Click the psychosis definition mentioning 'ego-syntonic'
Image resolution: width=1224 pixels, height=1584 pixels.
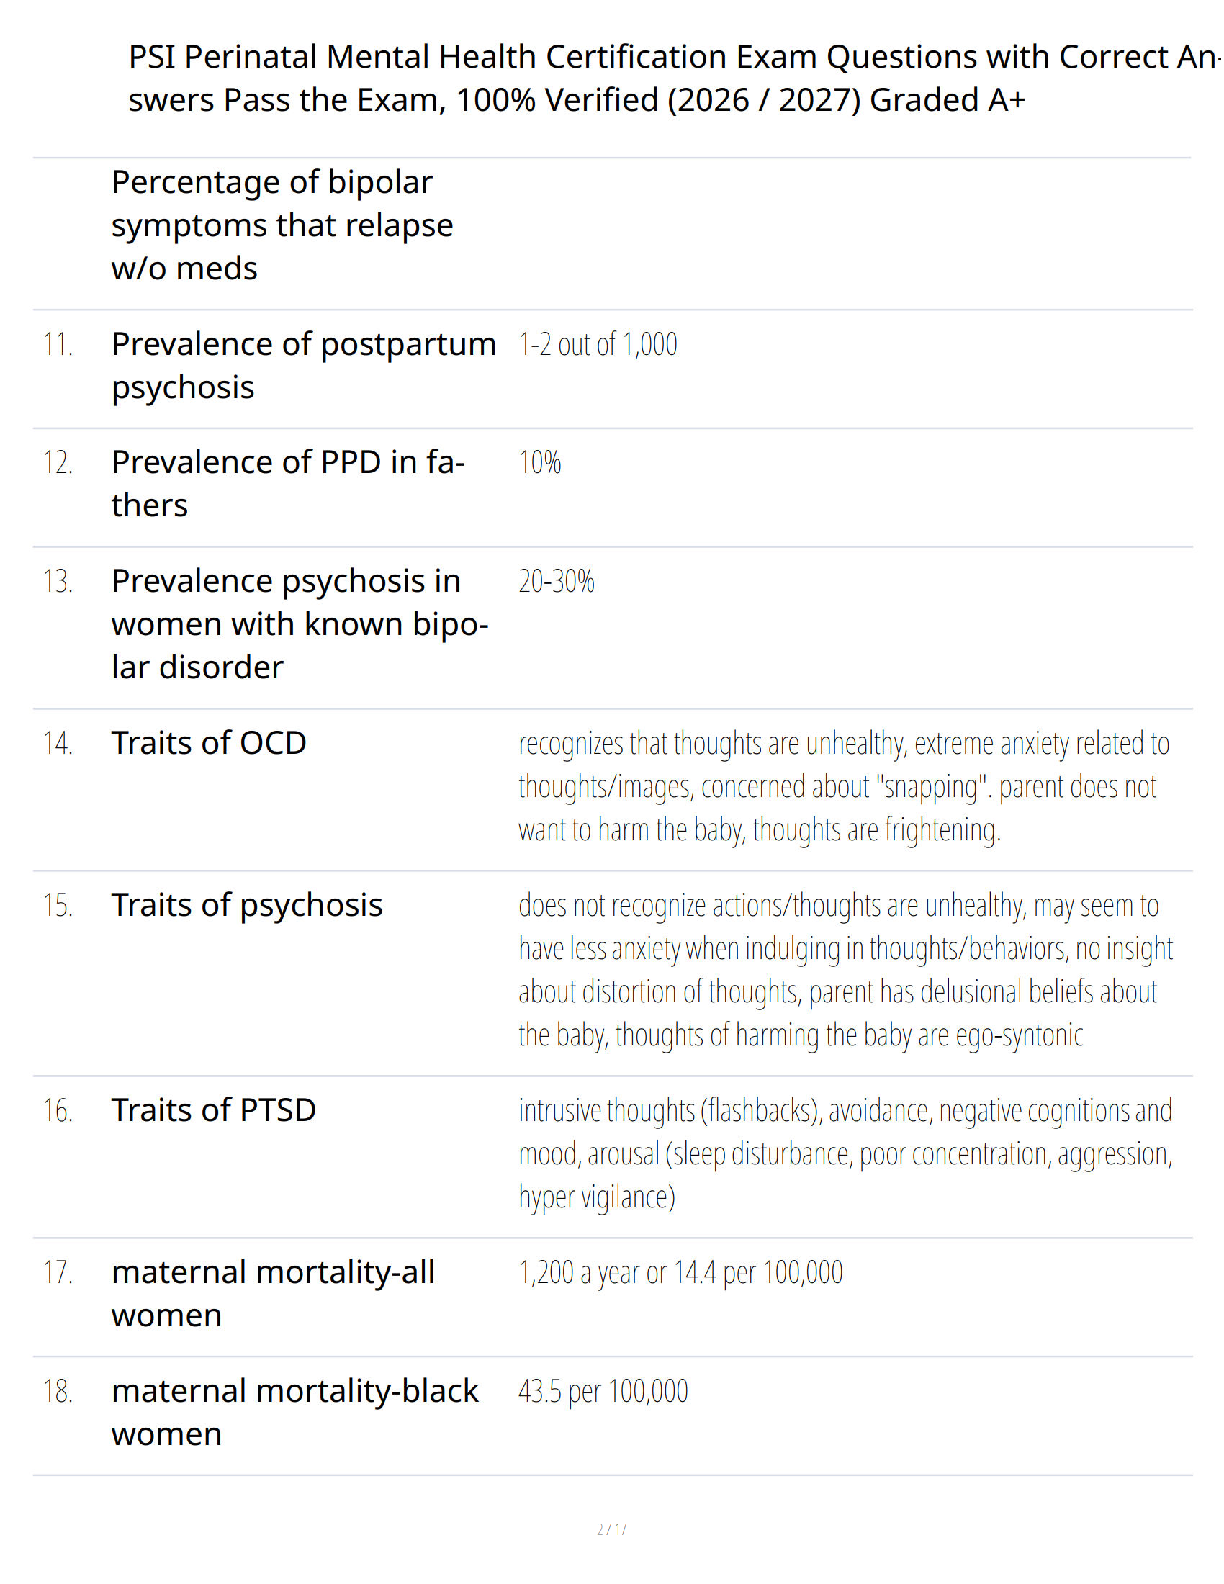pos(846,970)
